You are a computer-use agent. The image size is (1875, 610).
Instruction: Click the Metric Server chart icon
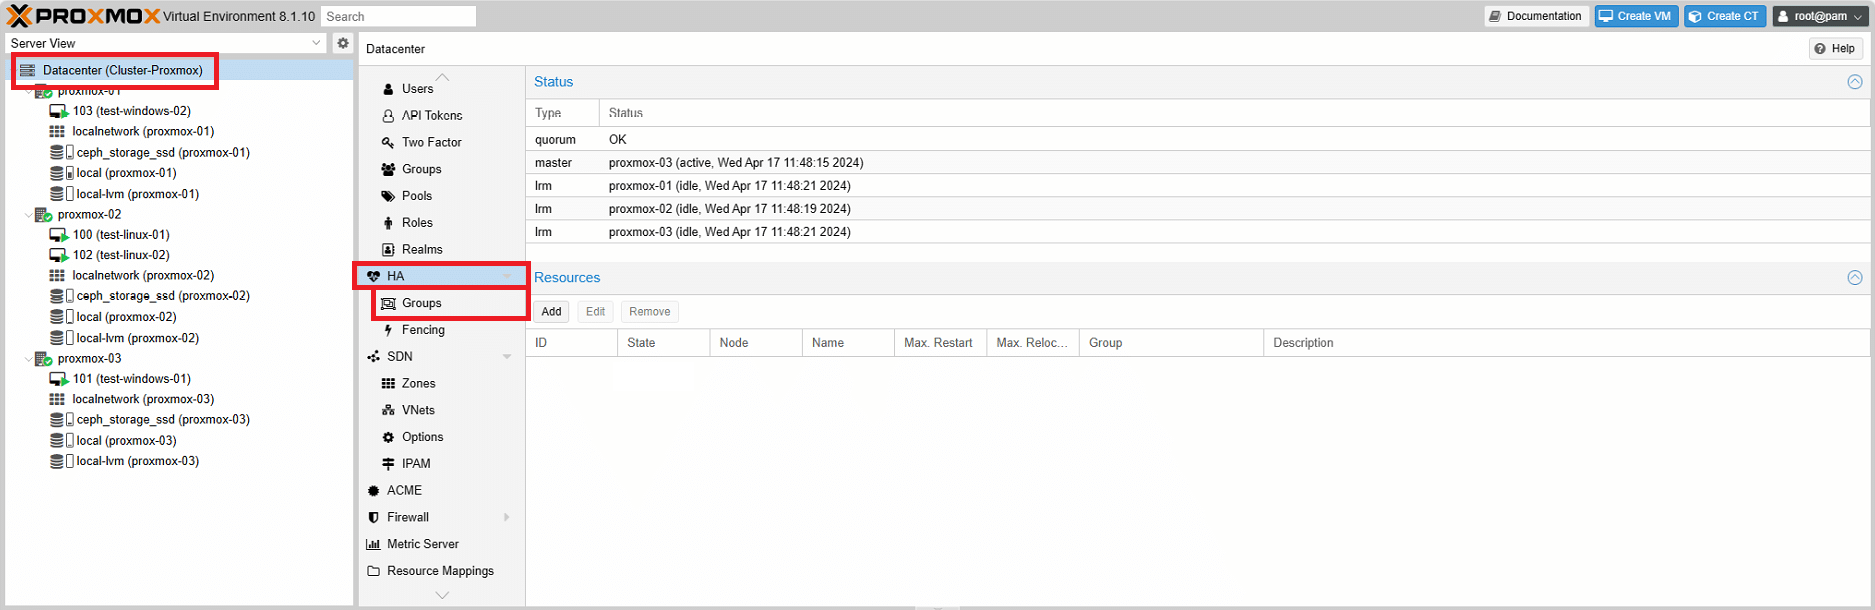(x=373, y=545)
